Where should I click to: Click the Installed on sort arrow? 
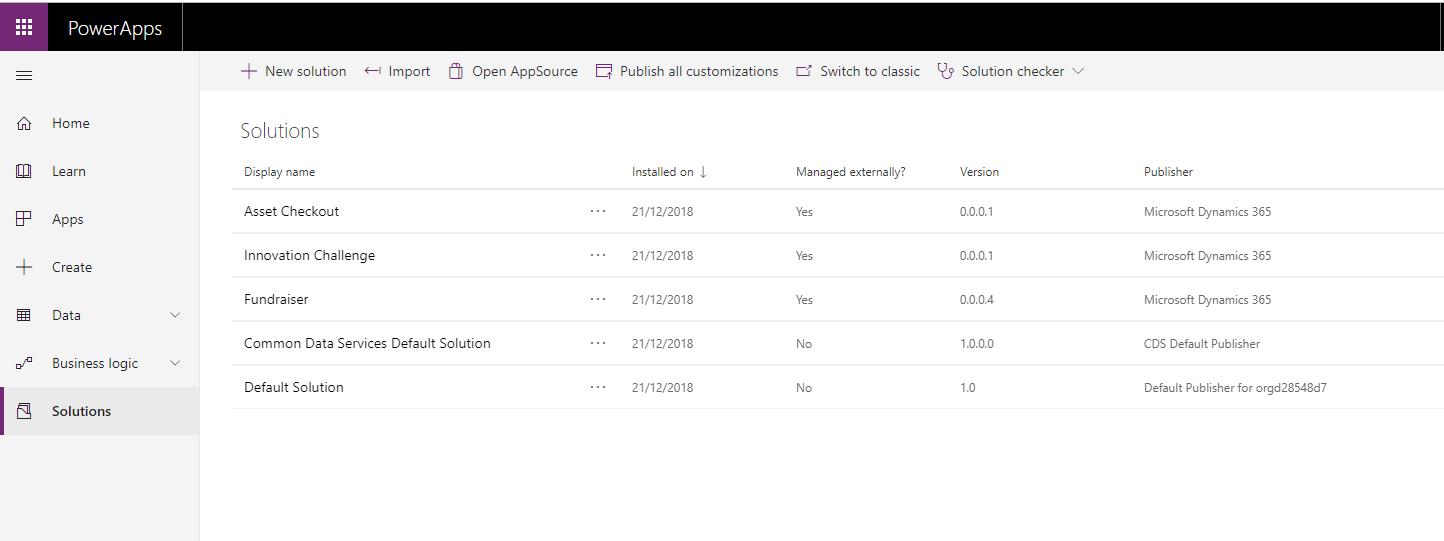[x=703, y=172]
